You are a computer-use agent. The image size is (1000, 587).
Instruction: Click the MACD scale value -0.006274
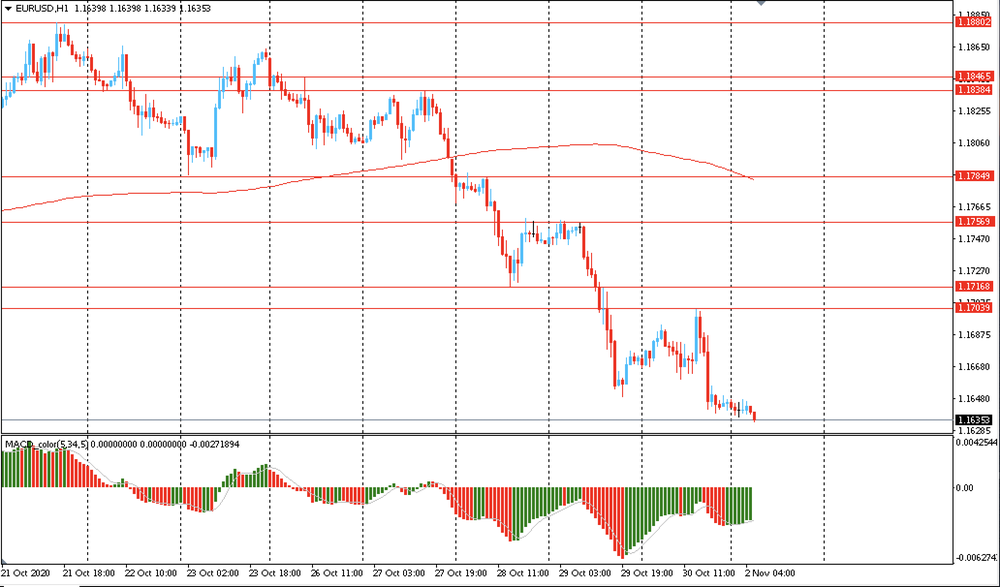click(976, 558)
